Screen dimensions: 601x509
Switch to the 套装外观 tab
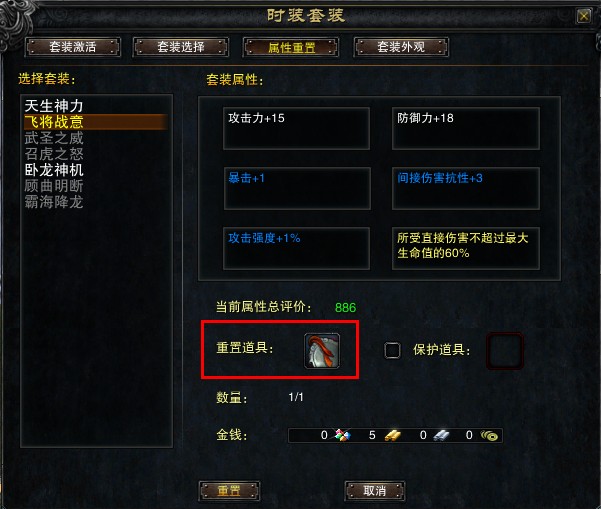tap(401, 47)
